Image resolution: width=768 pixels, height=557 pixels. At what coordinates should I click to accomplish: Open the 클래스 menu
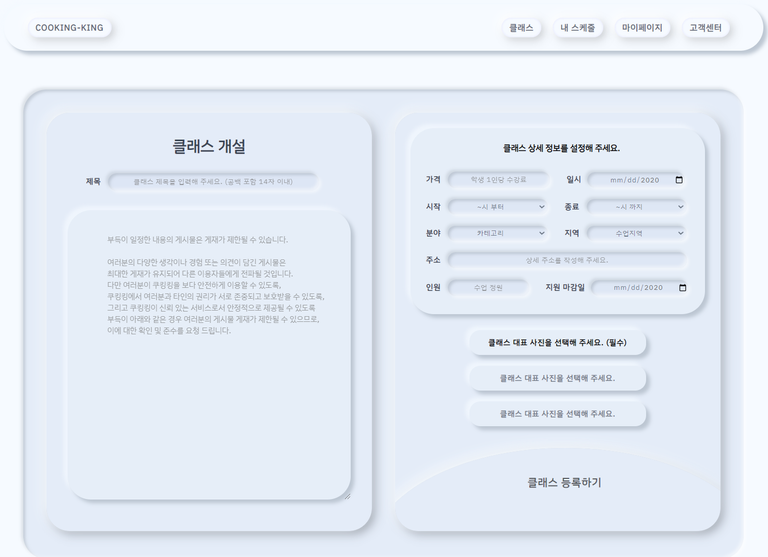pyautogui.click(x=521, y=28)
